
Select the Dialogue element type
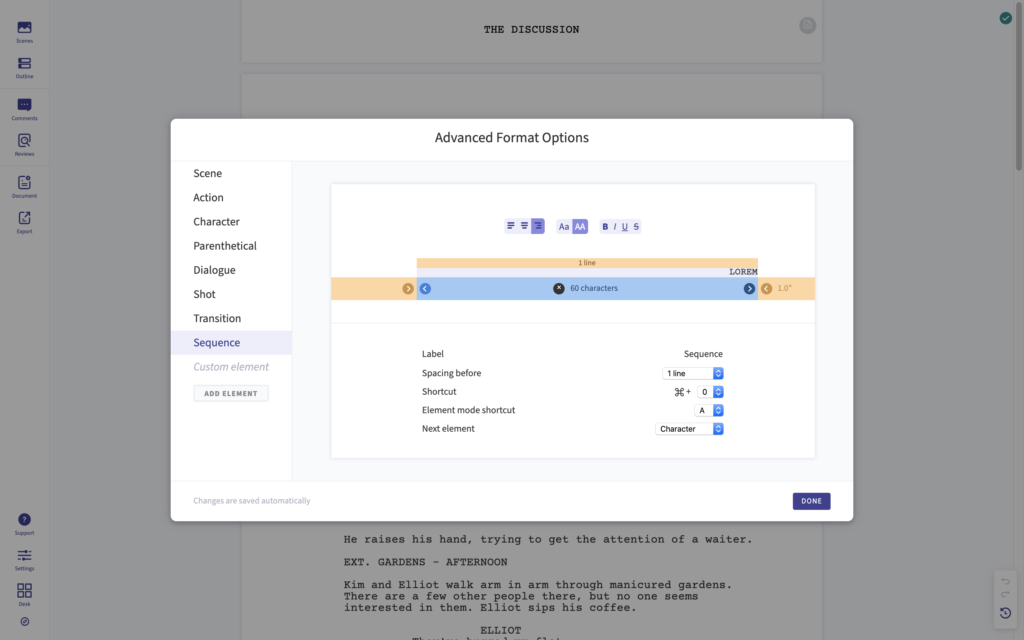pyautogui.click(x=213, y=269)
